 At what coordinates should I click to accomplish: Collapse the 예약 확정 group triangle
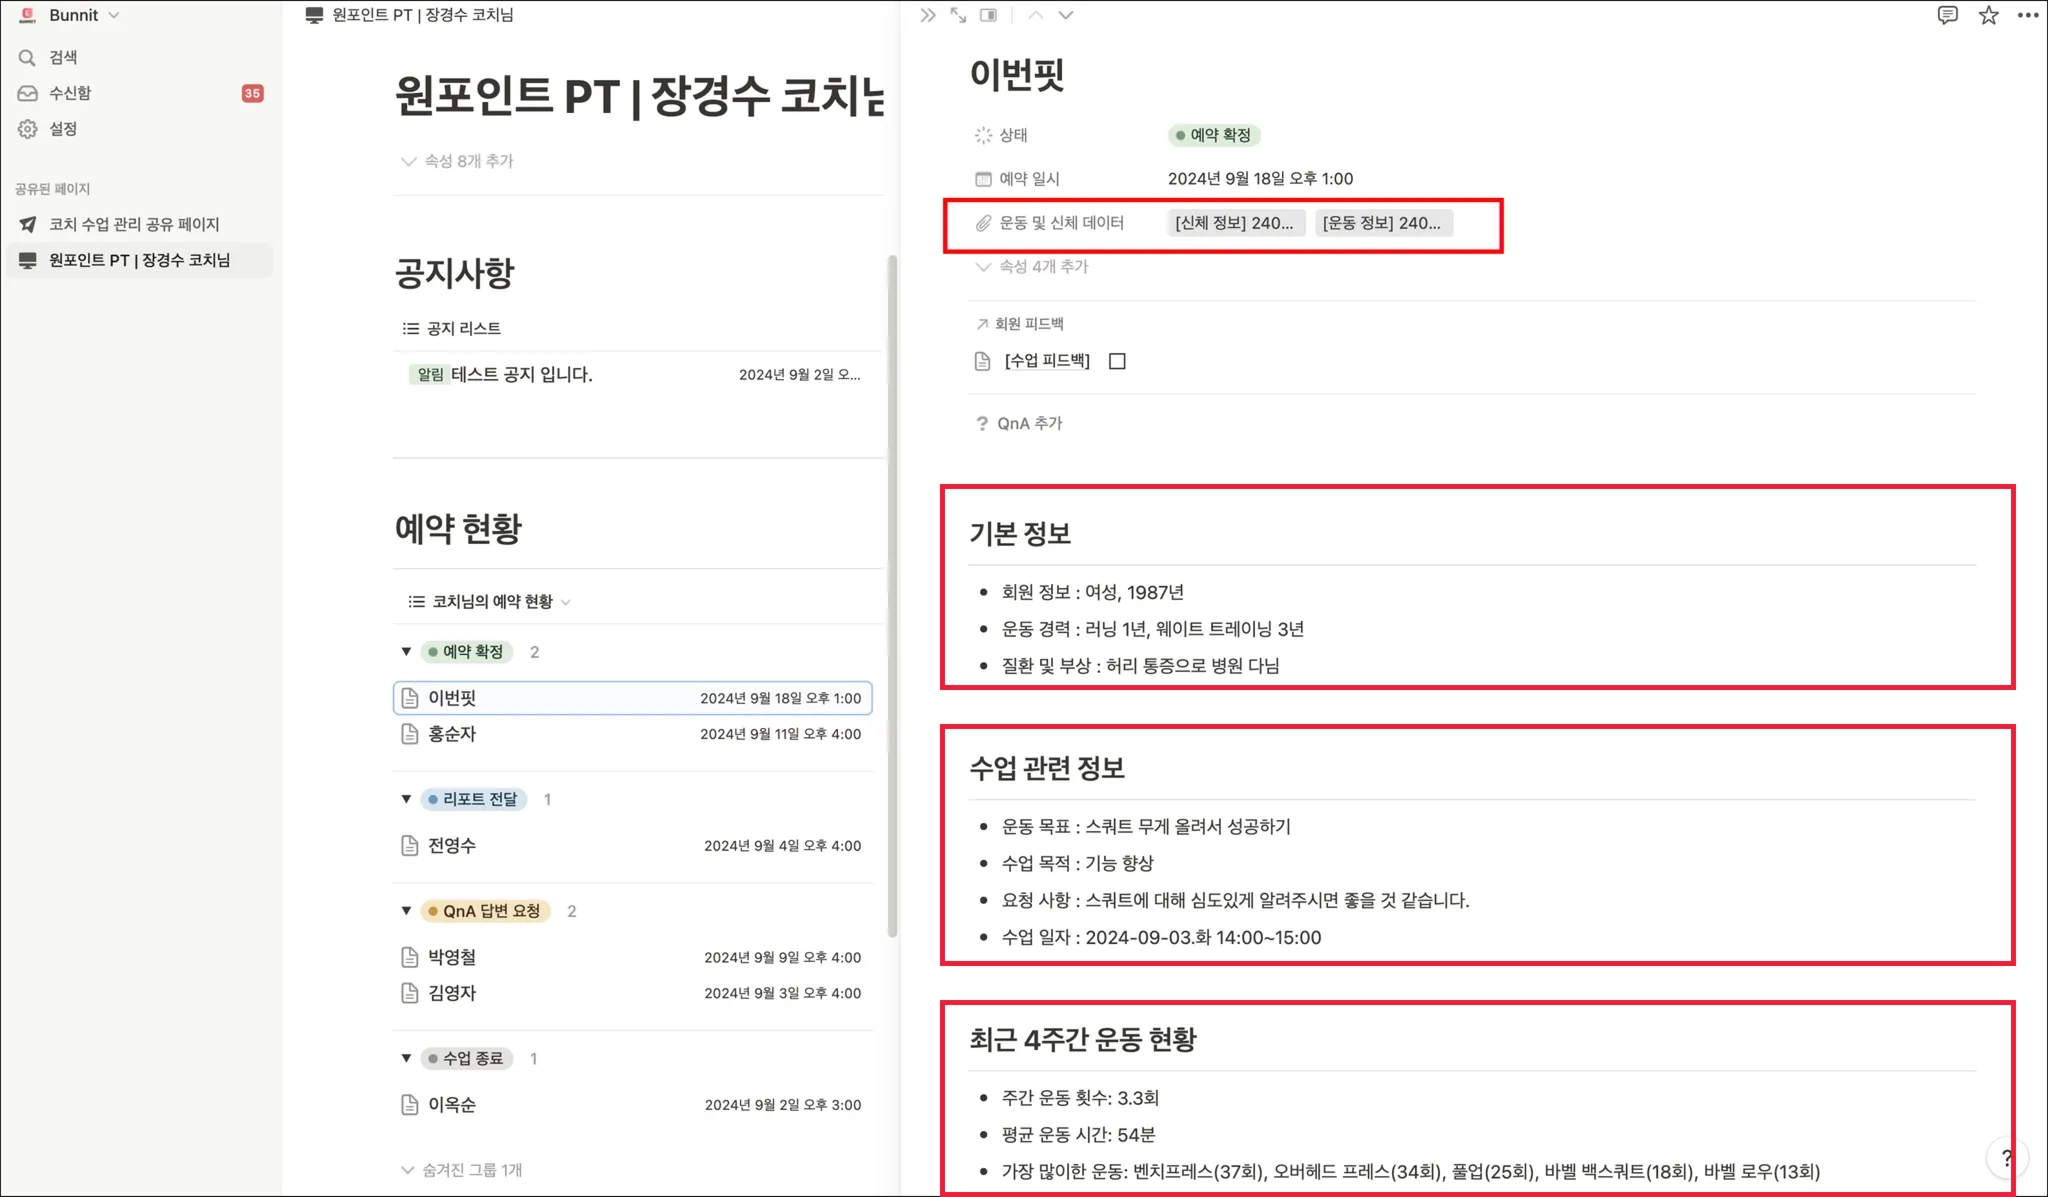tap(406, 652)
